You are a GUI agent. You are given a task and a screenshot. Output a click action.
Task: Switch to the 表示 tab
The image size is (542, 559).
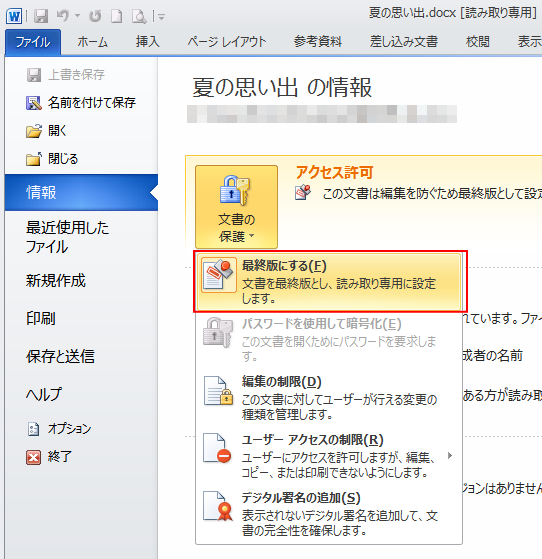530,42
